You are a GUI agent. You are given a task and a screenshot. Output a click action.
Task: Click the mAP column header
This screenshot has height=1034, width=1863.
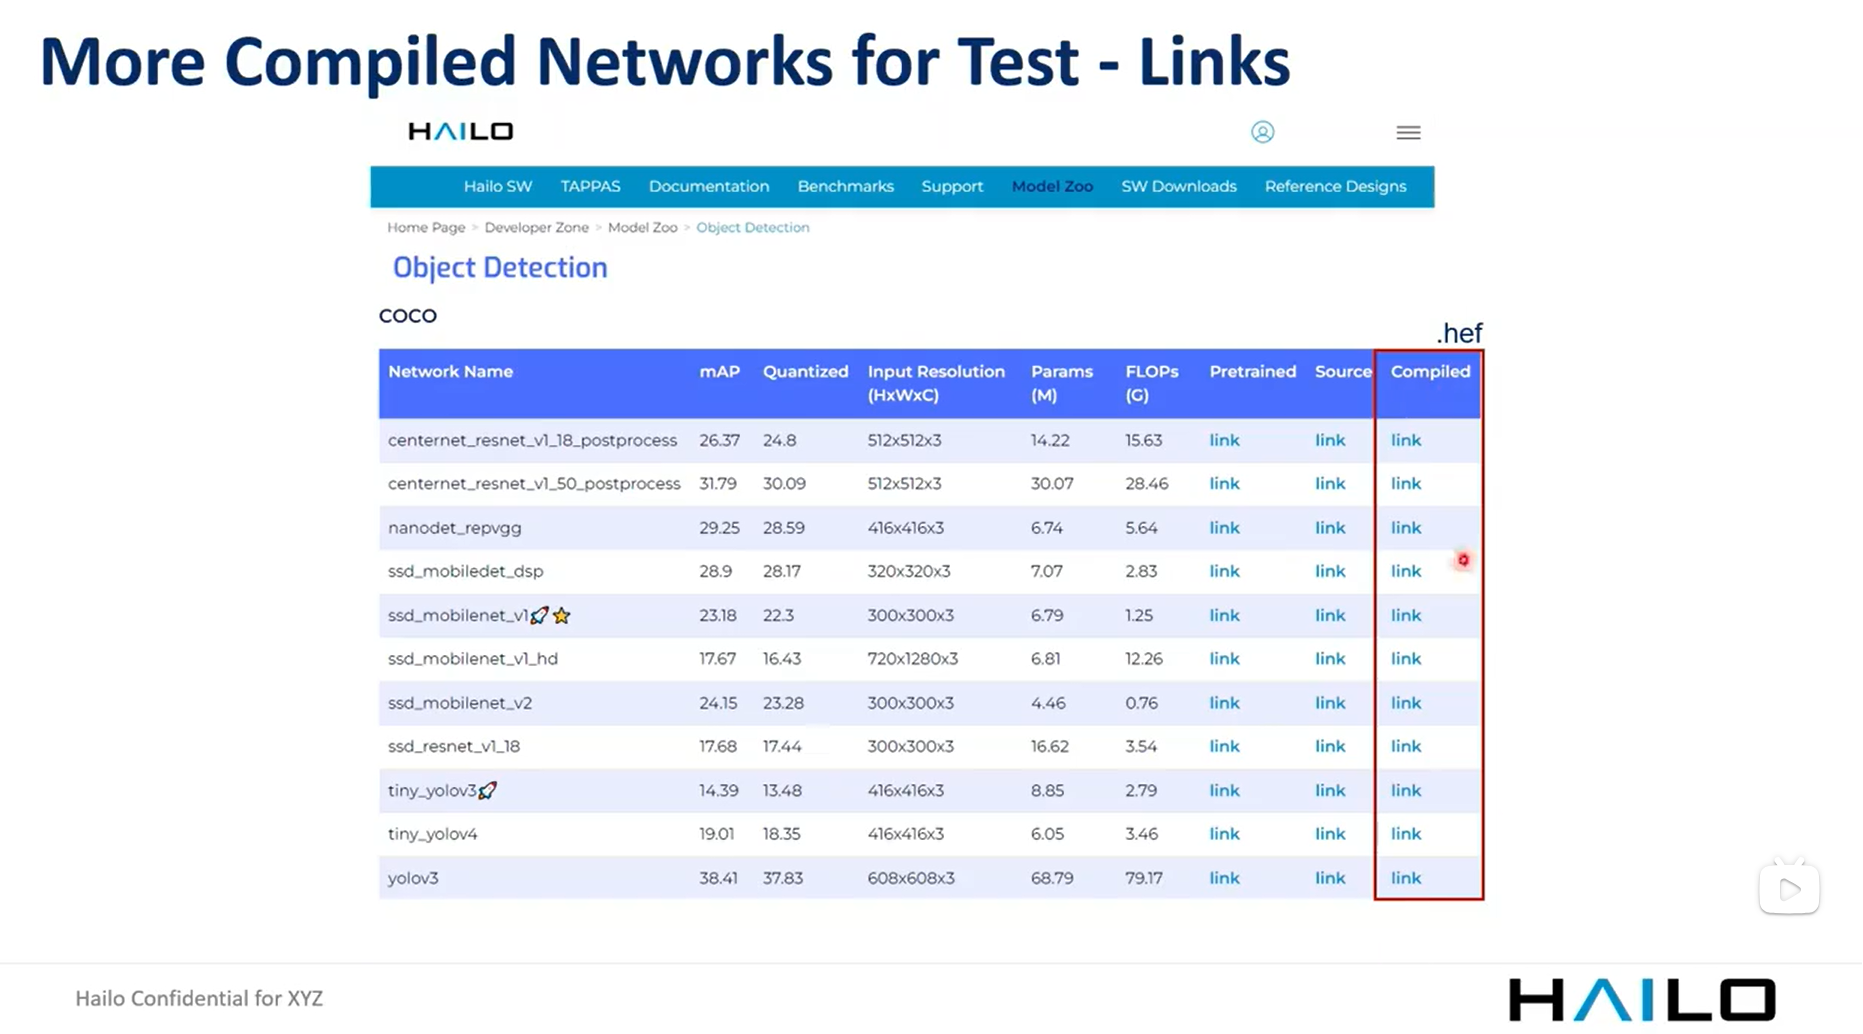coord(719,371)
